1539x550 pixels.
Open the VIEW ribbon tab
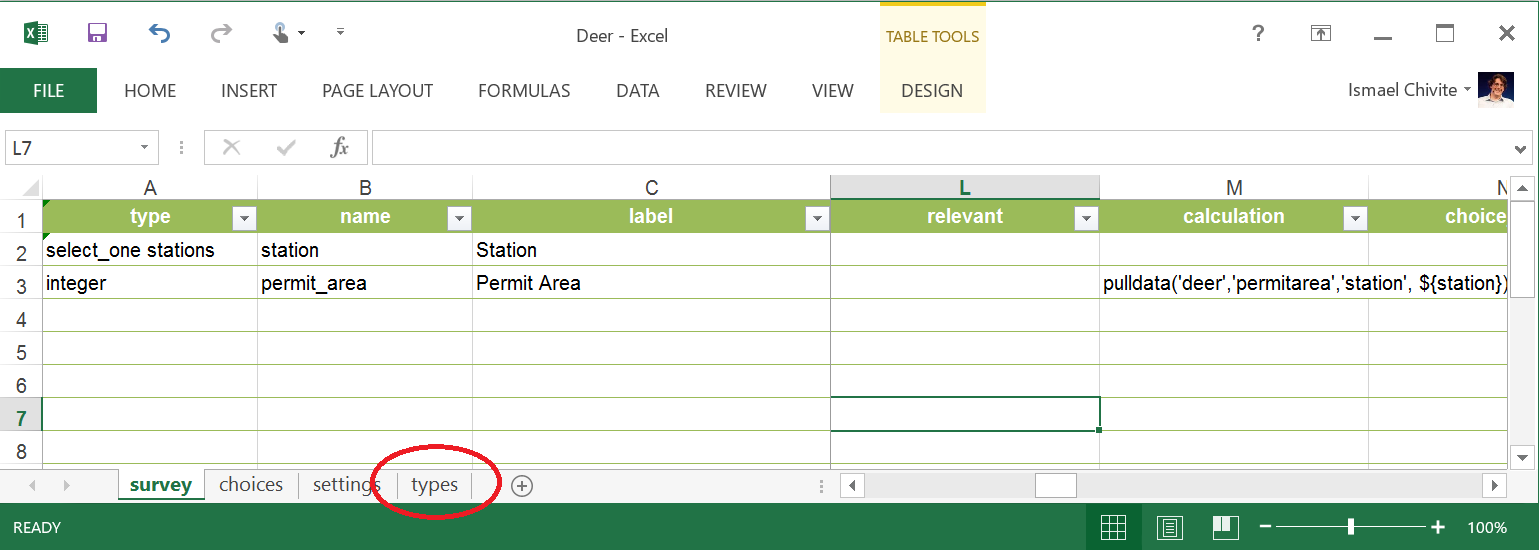(x=833, y=90)
